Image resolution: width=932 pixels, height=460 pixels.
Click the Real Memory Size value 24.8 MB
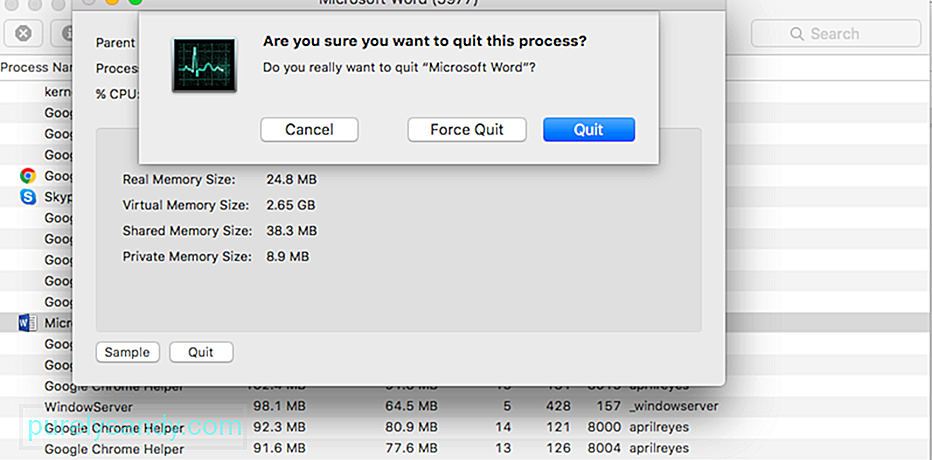(x=291, y=179)
